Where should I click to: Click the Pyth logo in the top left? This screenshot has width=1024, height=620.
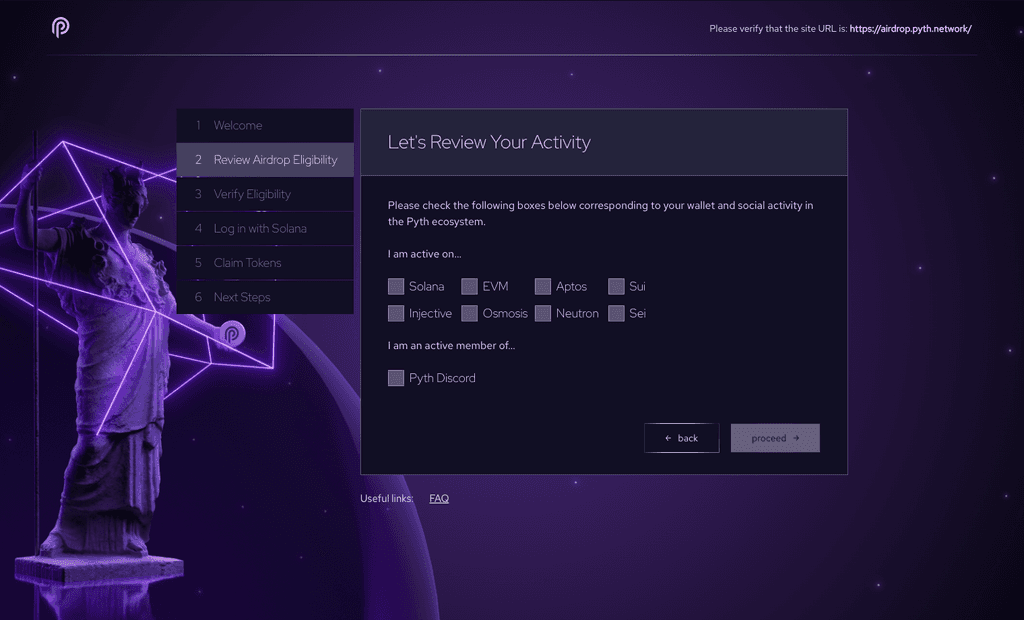point(59,28)
